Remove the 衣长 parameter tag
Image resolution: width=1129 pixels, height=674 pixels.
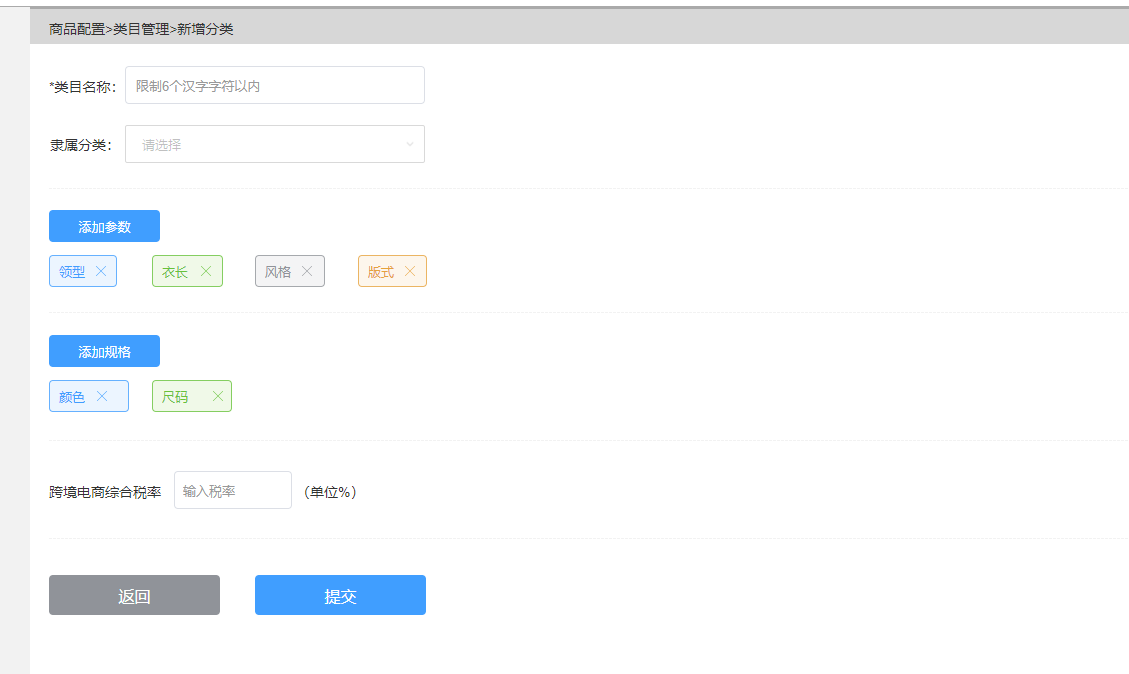pos(206,271)
